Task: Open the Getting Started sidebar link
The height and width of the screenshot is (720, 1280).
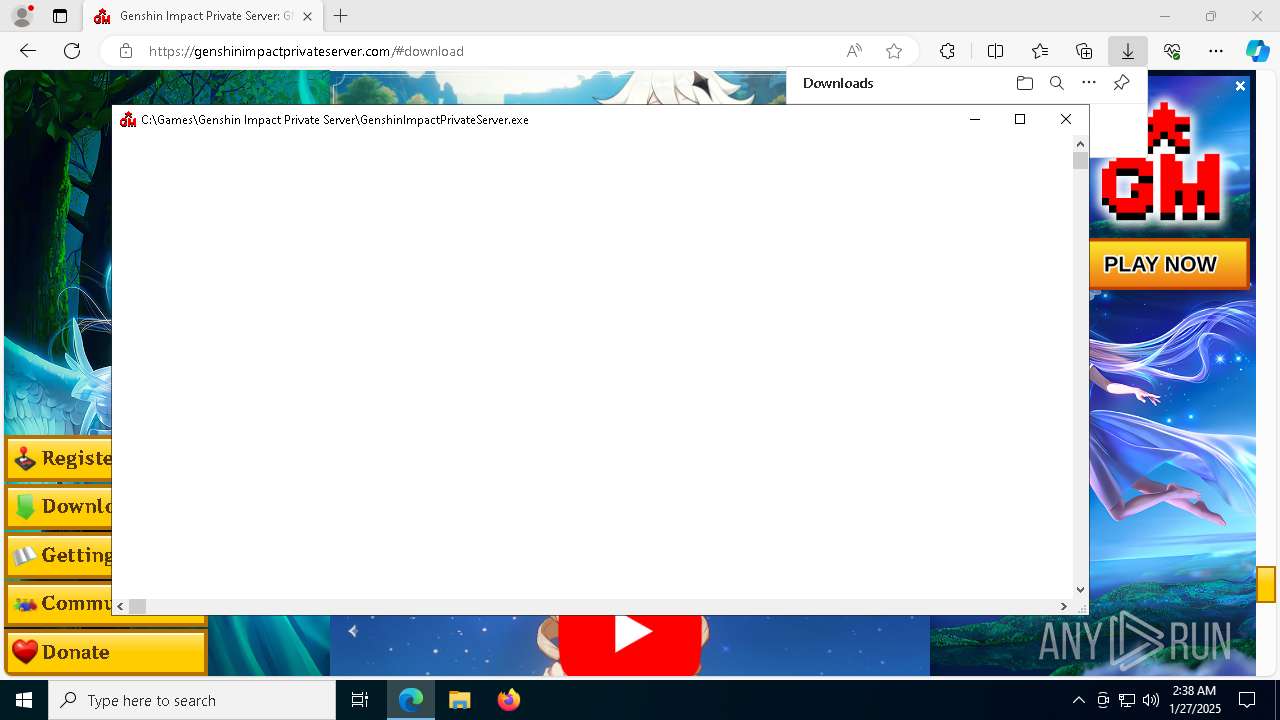Action: coord(59,556)
